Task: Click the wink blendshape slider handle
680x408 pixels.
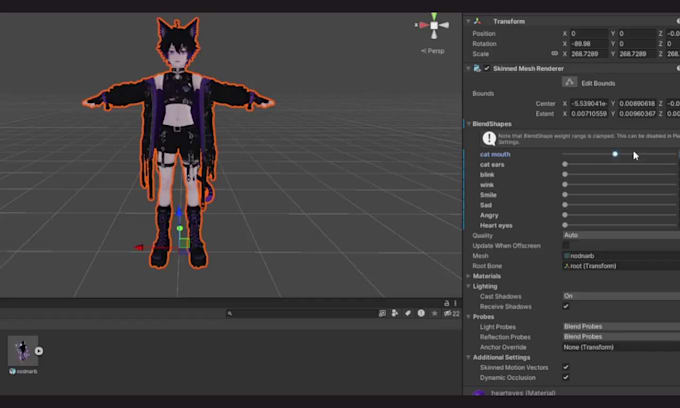Action: tap(565, 184)
